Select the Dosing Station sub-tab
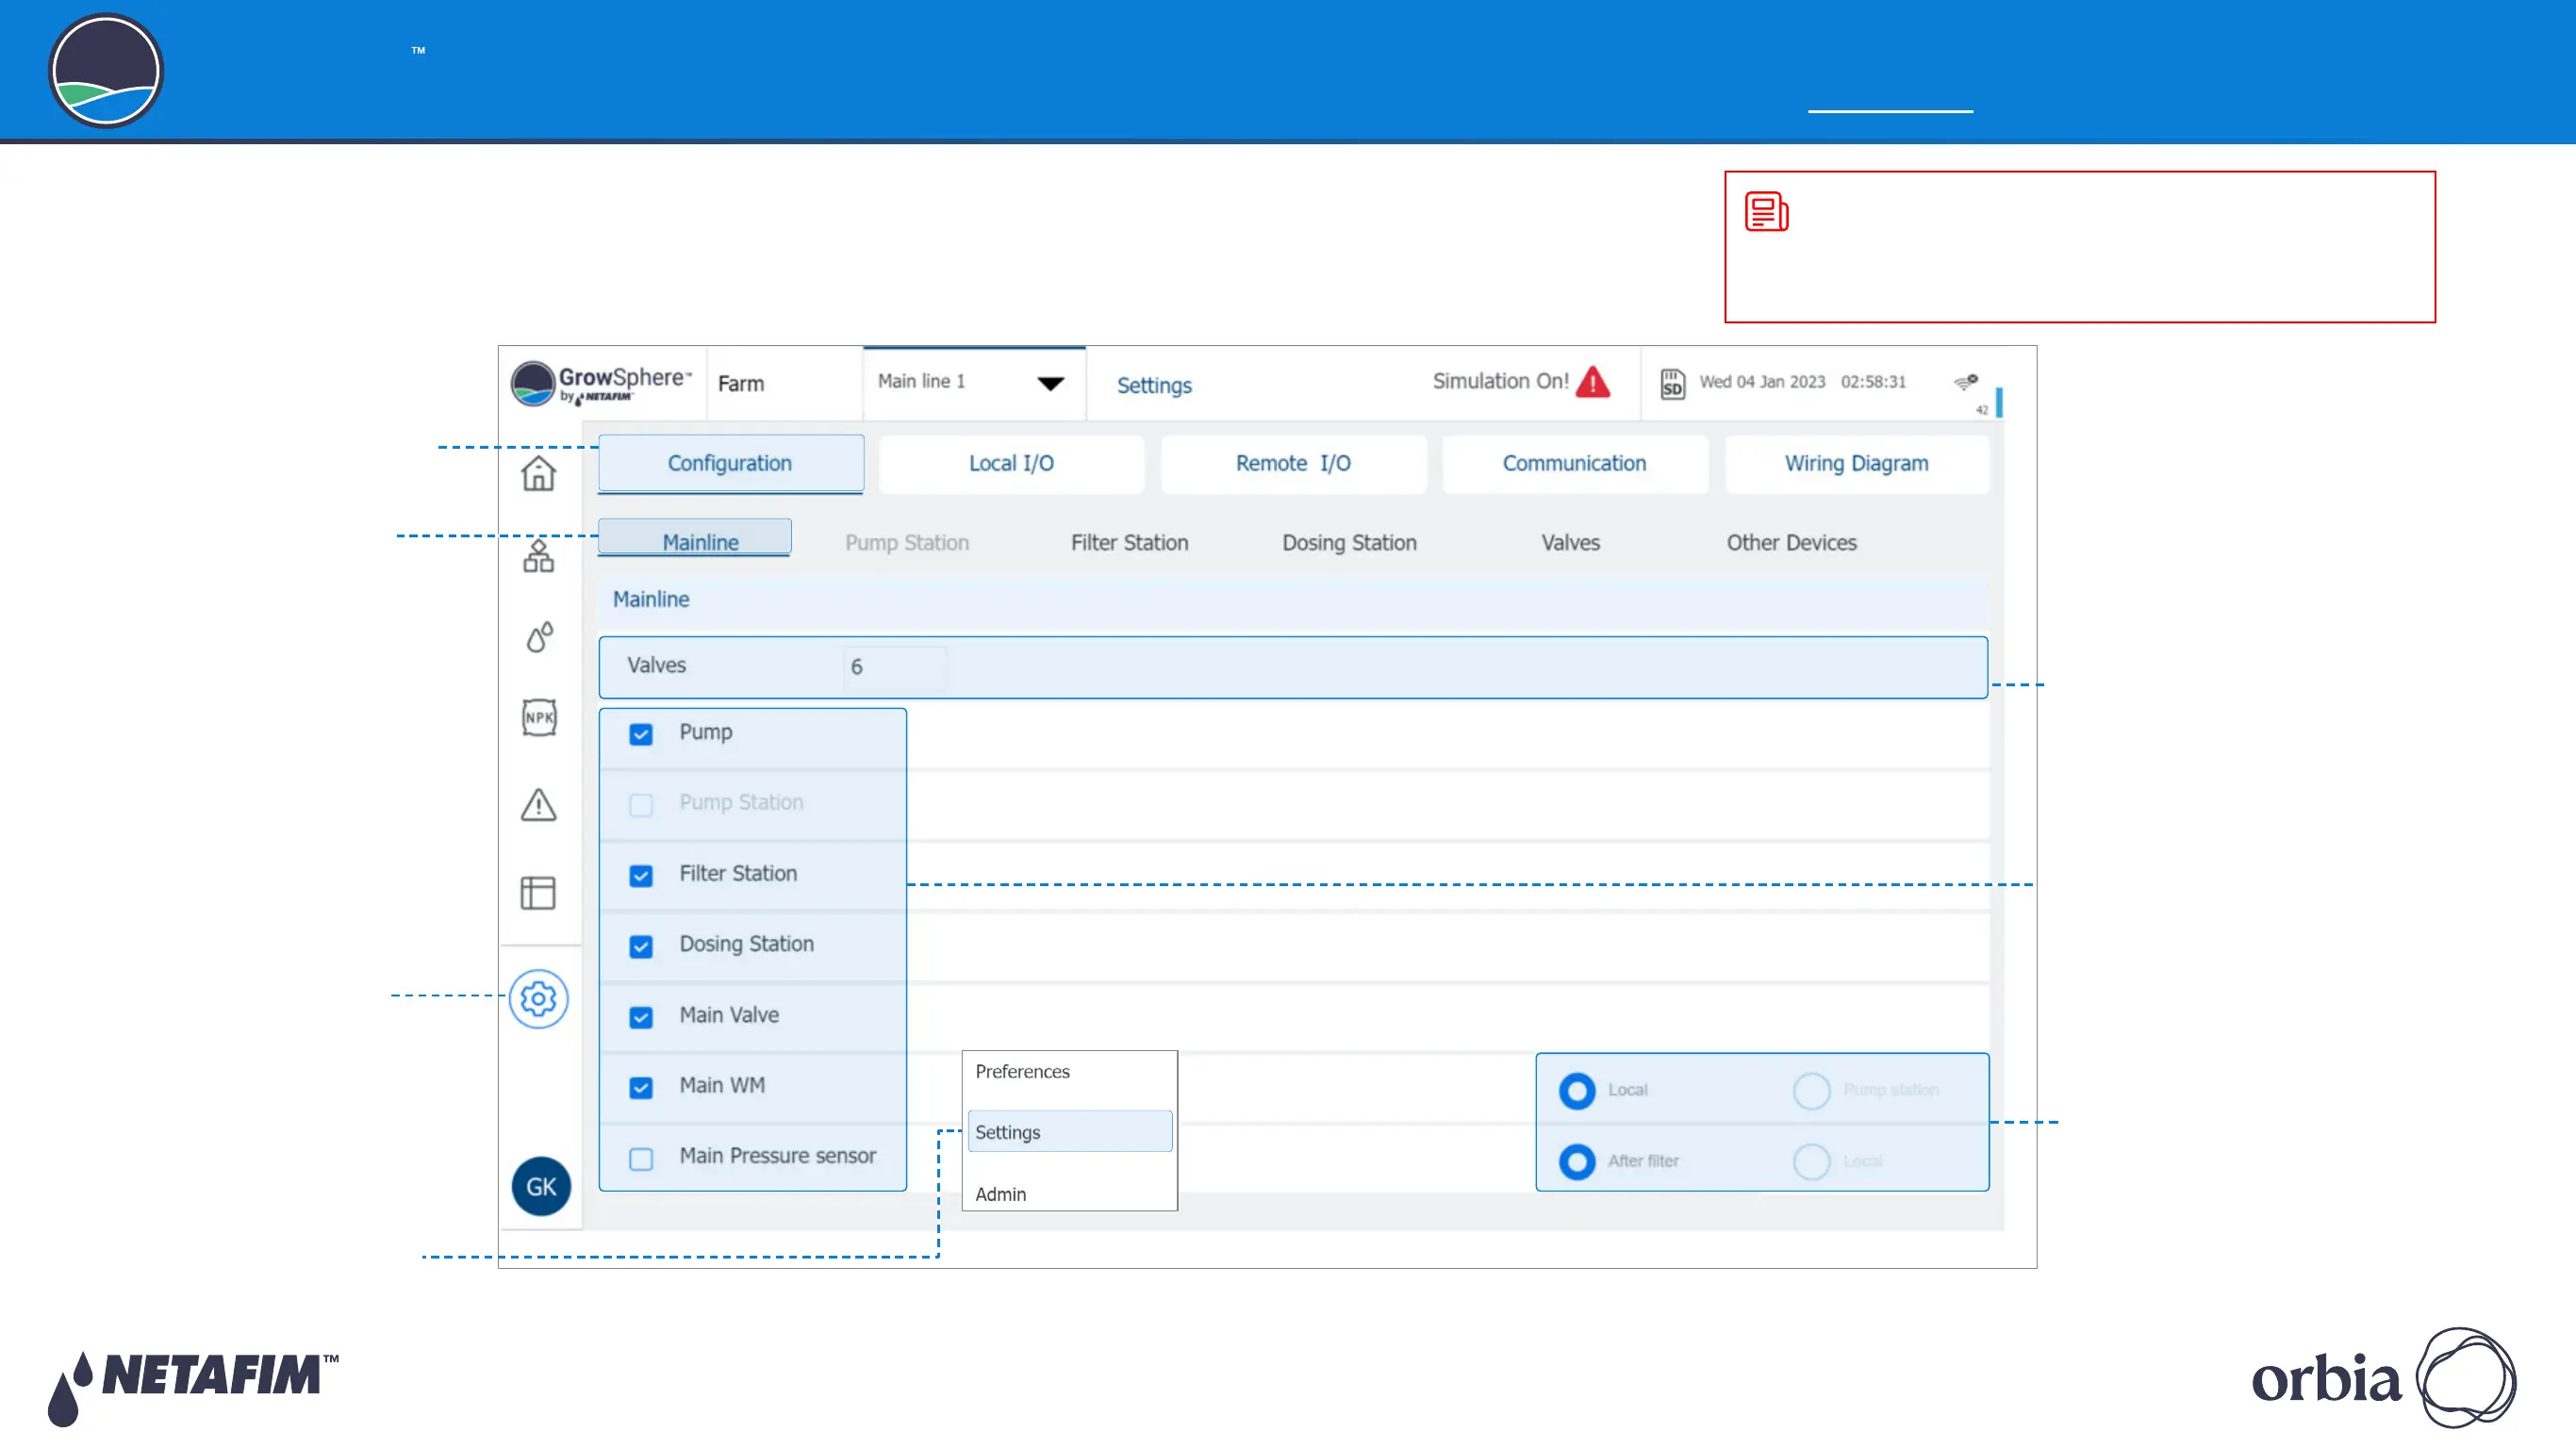This screenshot has height=1448, width=2576. coord(1349,543)
